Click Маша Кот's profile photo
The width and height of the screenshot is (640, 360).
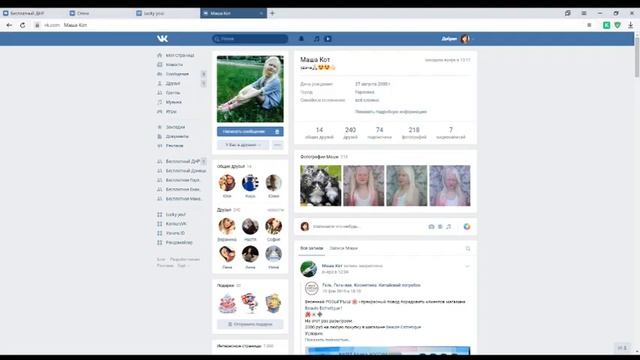coord(250,89)
